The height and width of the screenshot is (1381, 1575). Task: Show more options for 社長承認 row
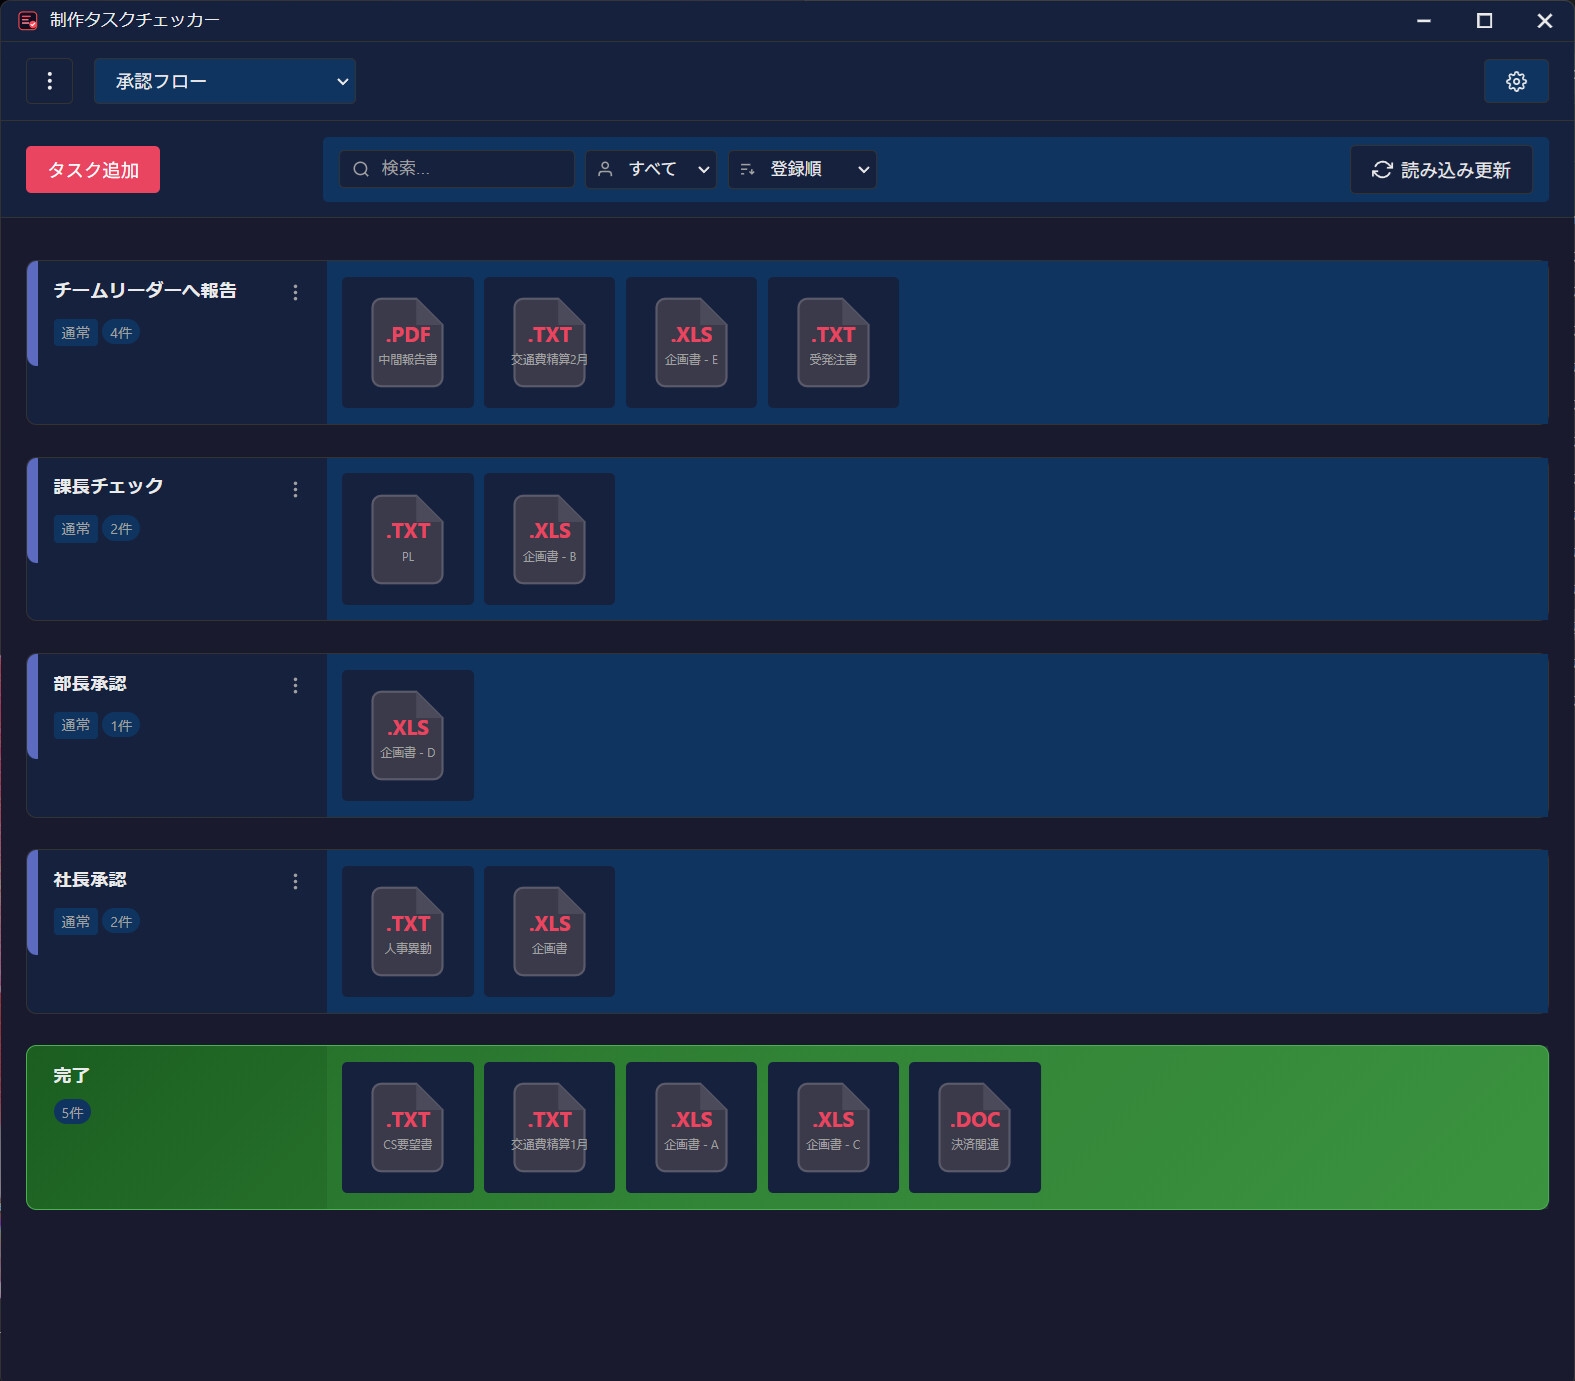pyautogui.click(x=295, y=881)
